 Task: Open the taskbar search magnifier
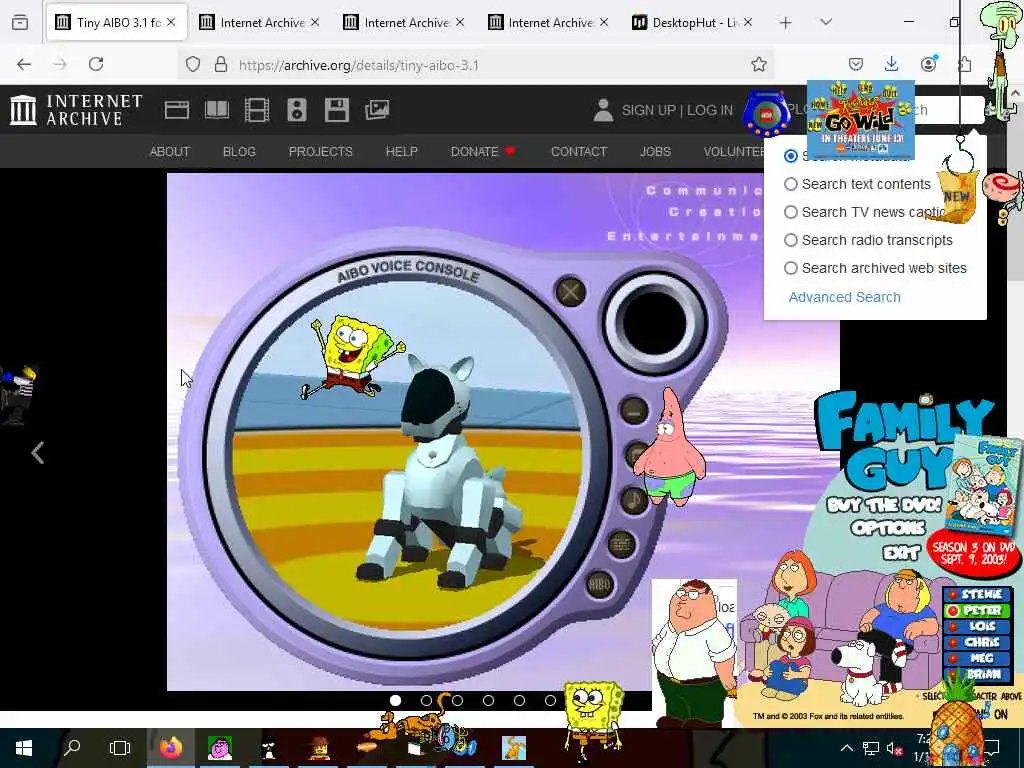72,747
